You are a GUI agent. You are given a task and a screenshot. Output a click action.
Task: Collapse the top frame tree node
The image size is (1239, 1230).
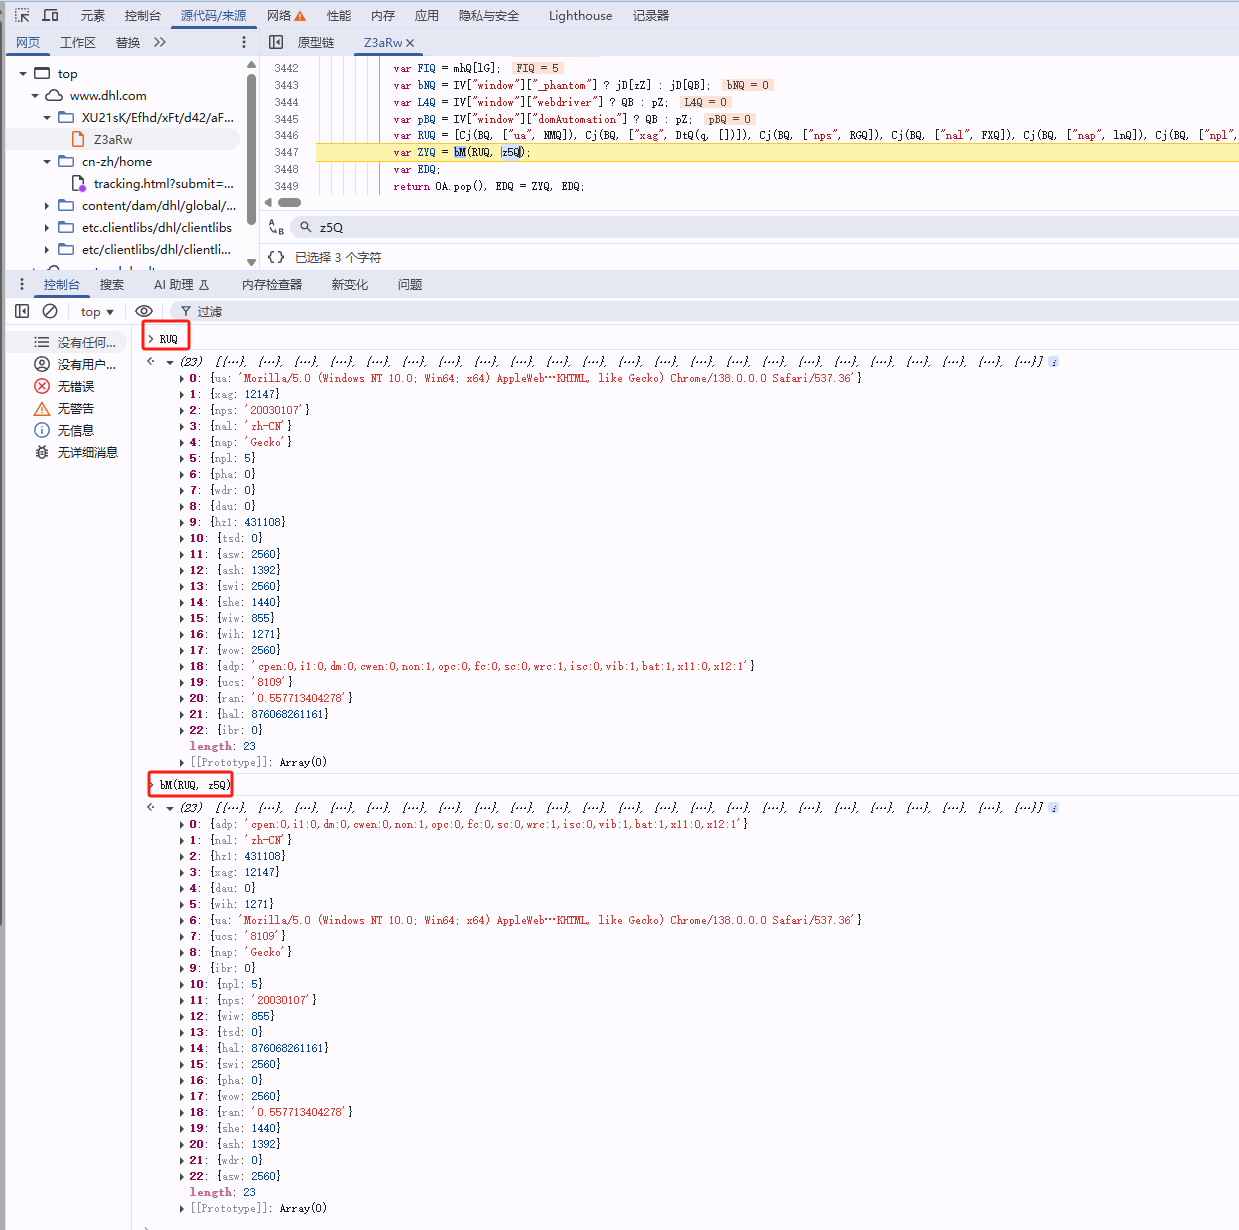point(23,74)
